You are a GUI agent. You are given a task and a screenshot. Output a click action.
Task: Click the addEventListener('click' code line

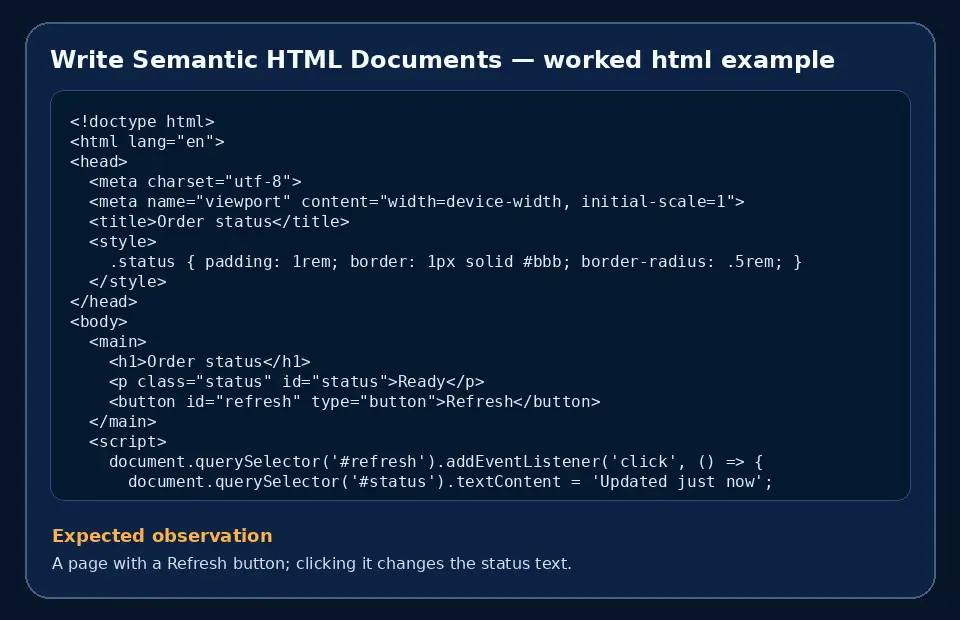(436, 462)
